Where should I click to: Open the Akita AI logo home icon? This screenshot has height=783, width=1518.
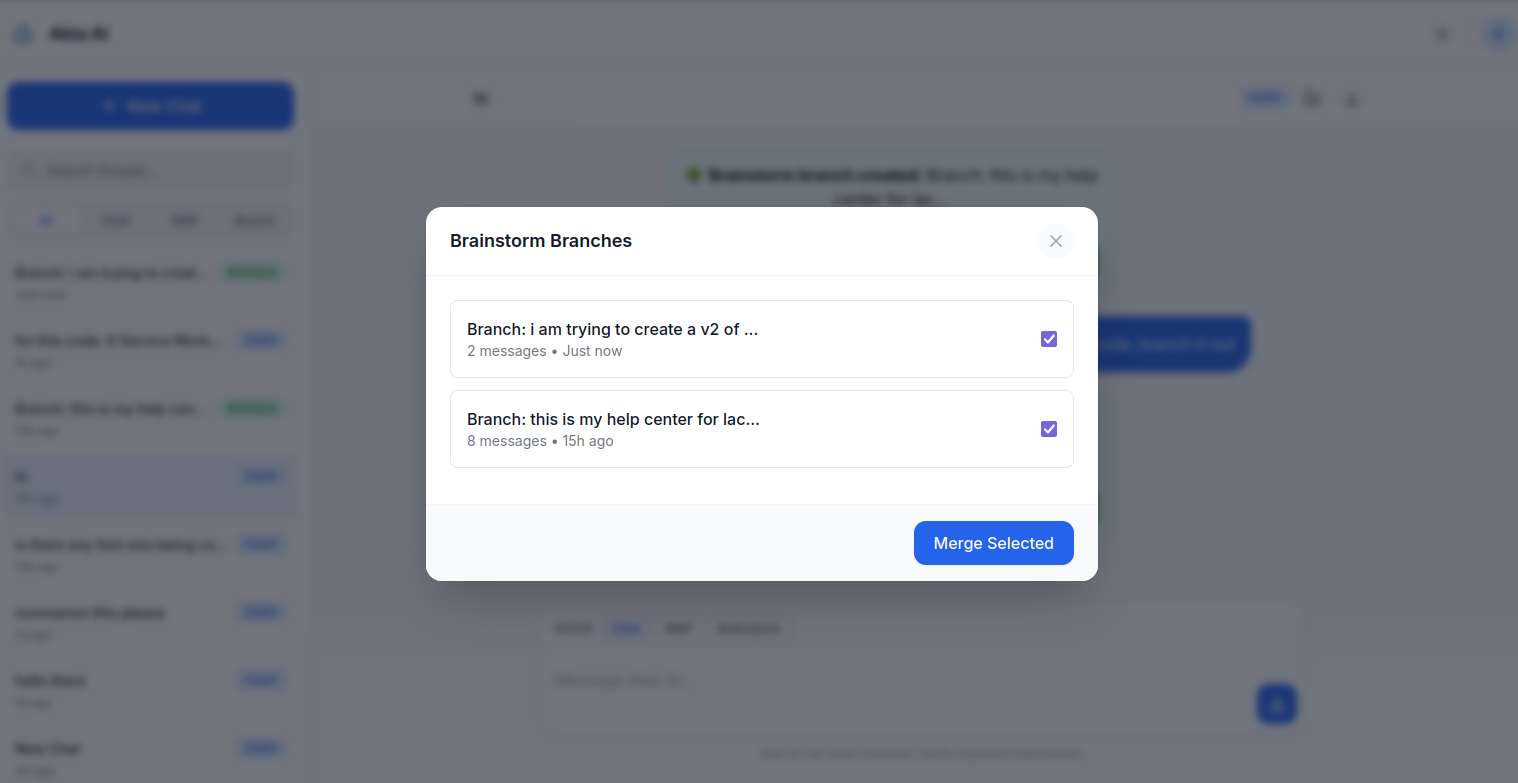pyautogui.click(x=22, y=33)
